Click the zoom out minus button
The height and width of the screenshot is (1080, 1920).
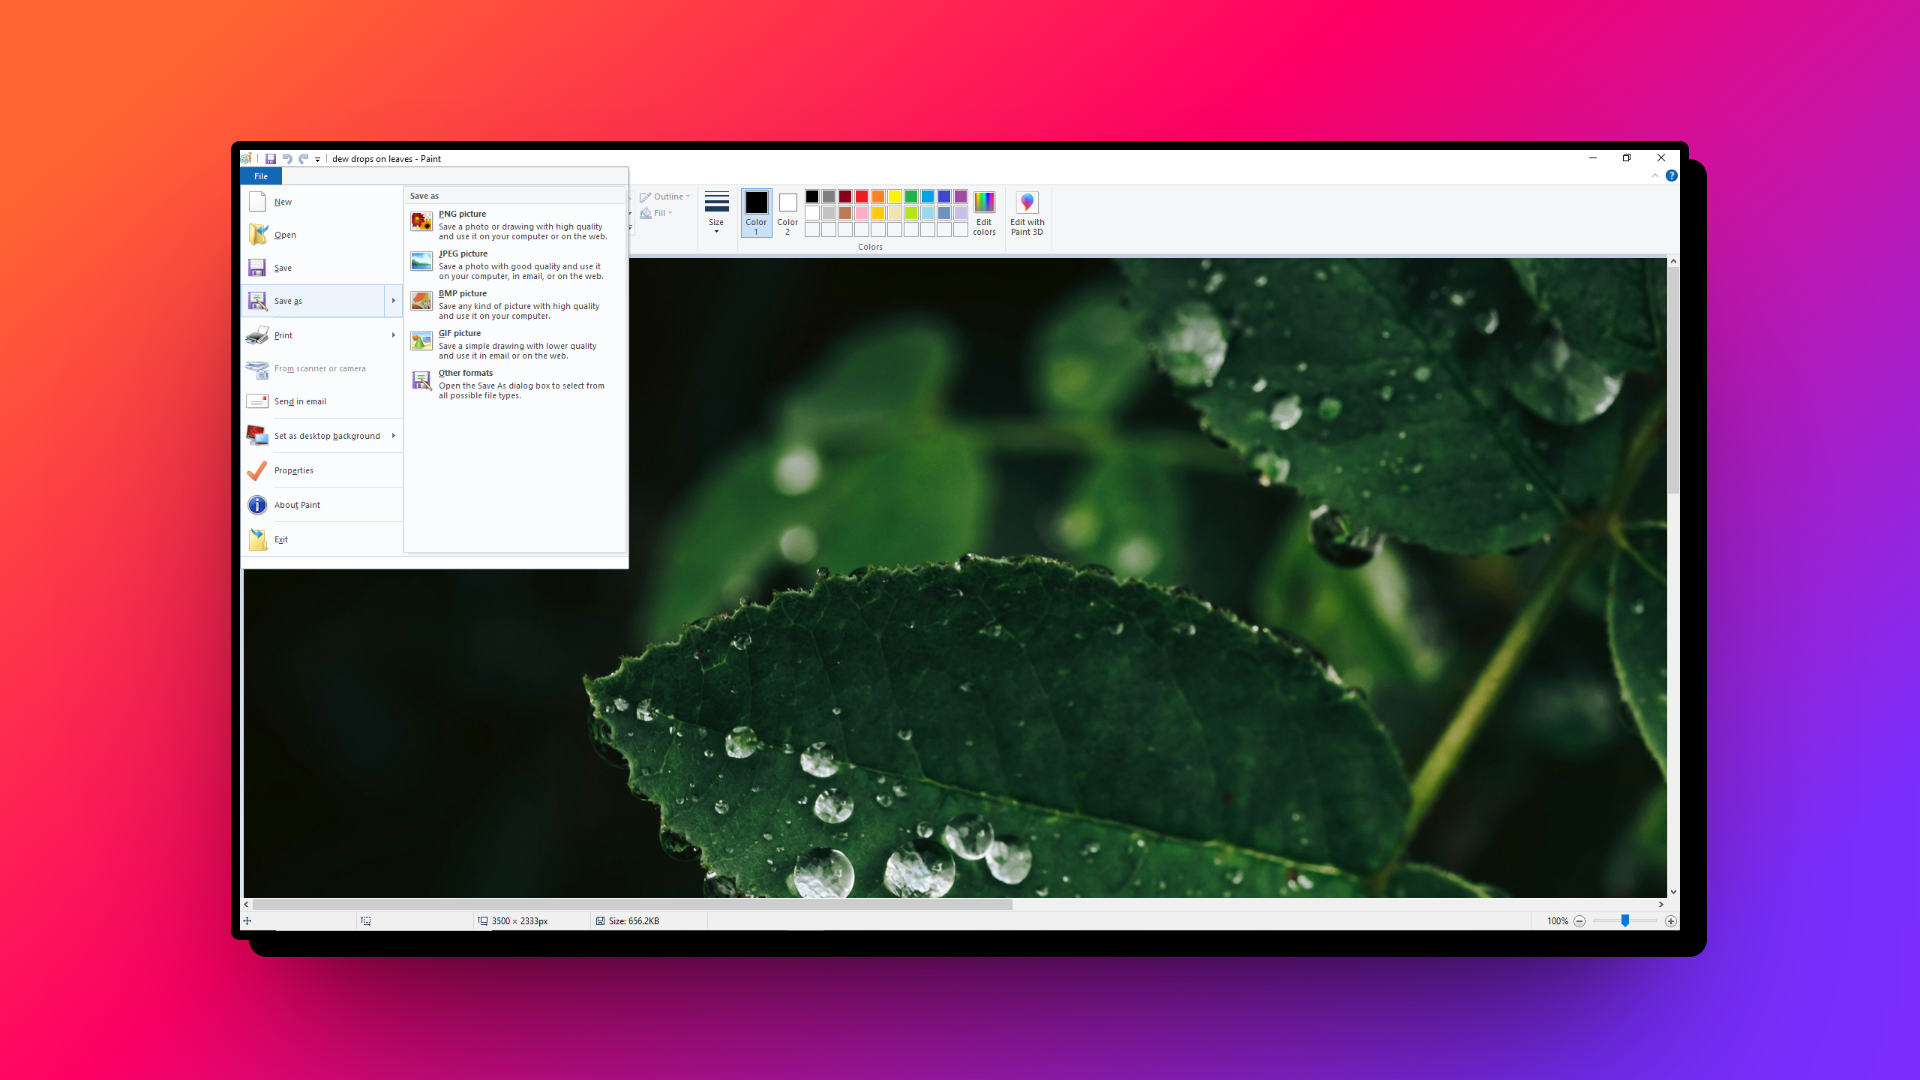coord(1580,921)
